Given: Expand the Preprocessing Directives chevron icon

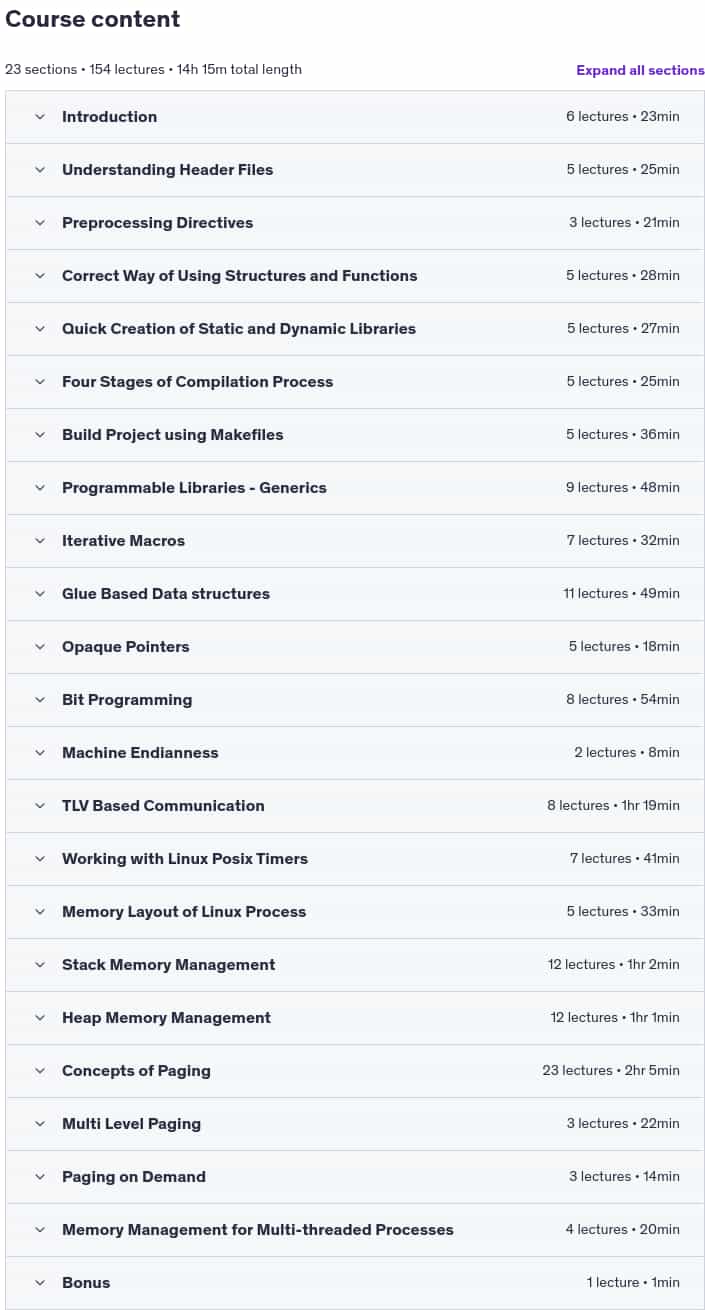Looking at the screenshot, I should [x=40, y=223].
